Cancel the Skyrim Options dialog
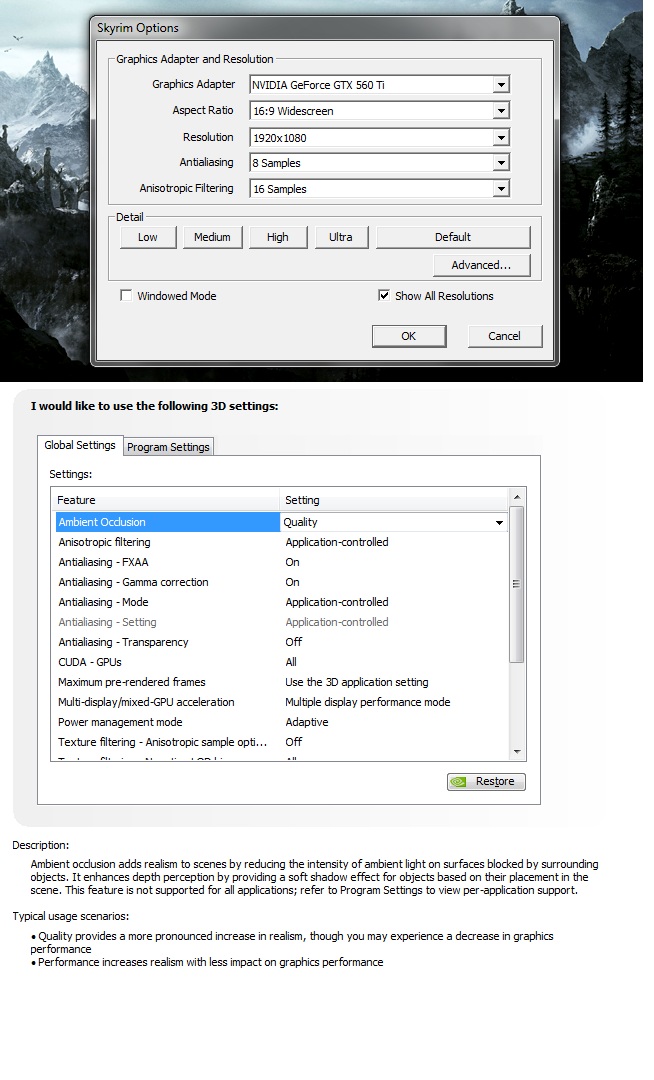Image resolution: width=654 pixels, height=1080 pixels. (505, 336)
